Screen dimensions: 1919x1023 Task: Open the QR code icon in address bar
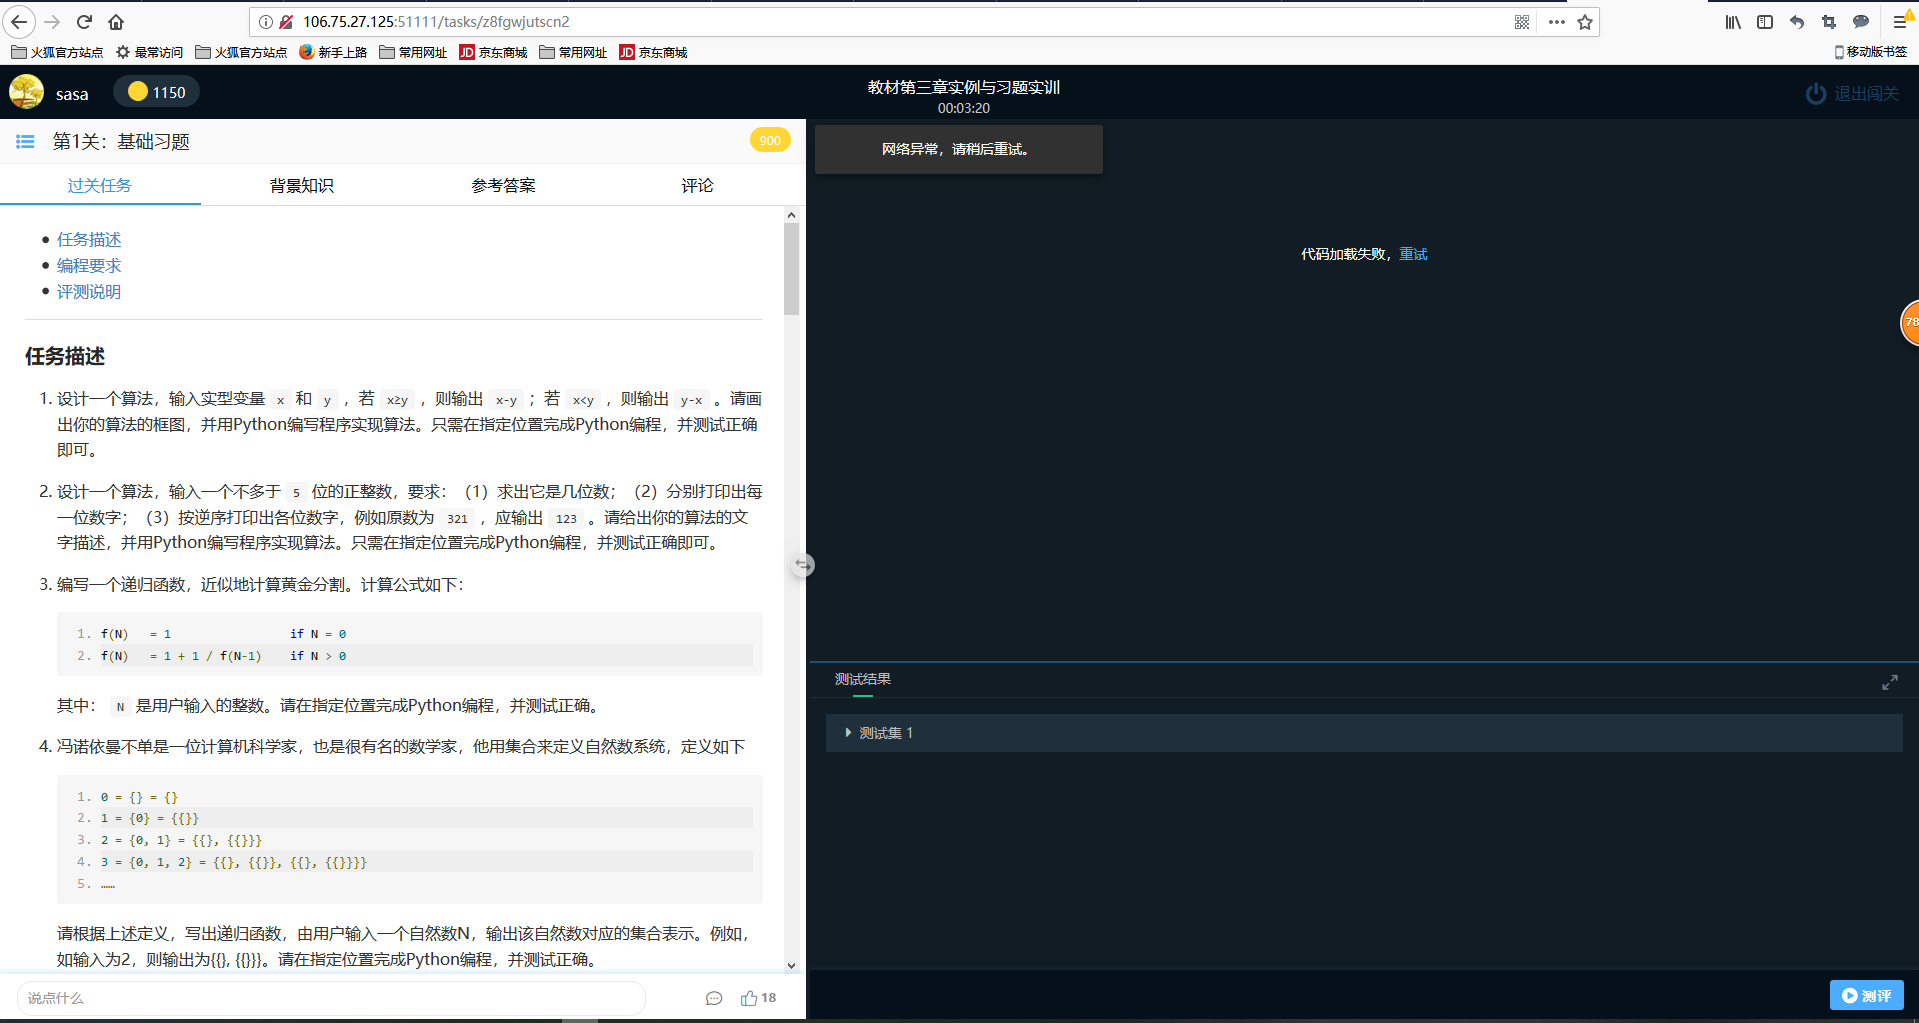coord(1522,22)
